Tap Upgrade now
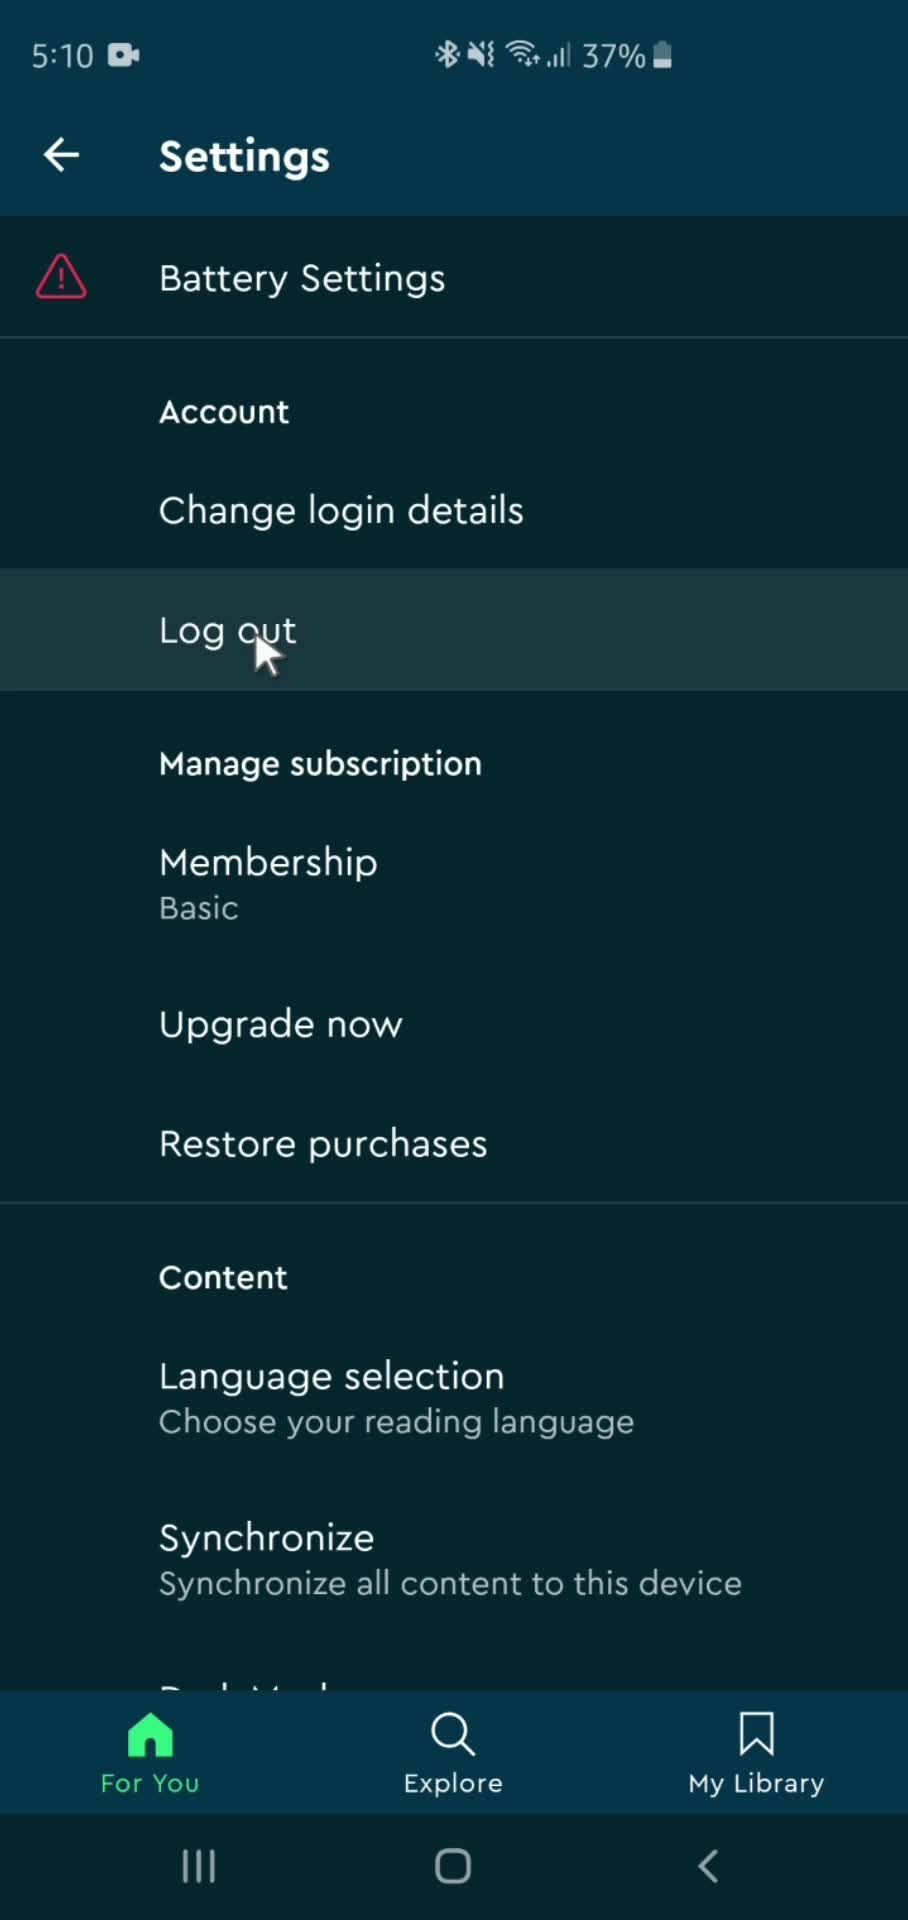Viewport: 908px width, 1920px height. 280,1024
